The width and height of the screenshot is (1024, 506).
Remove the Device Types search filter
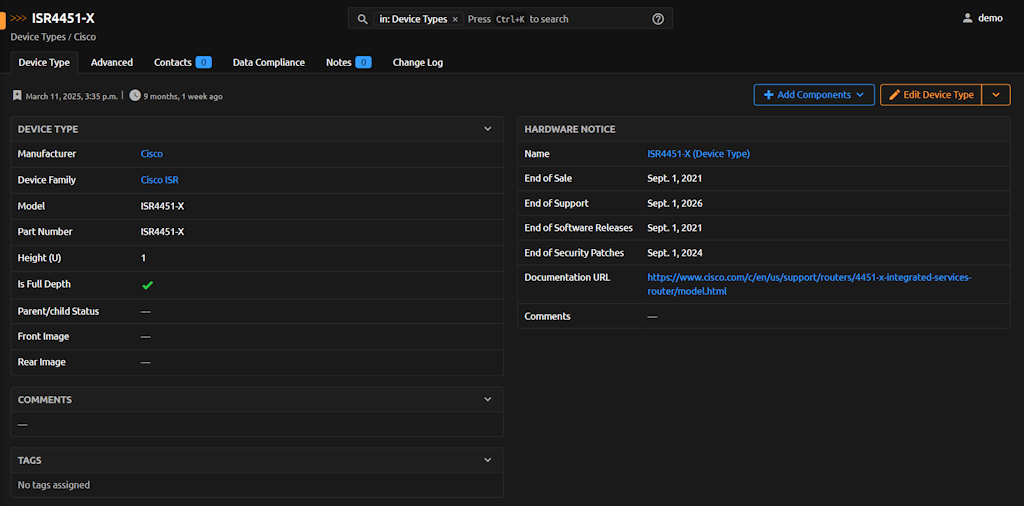[455, 19]
